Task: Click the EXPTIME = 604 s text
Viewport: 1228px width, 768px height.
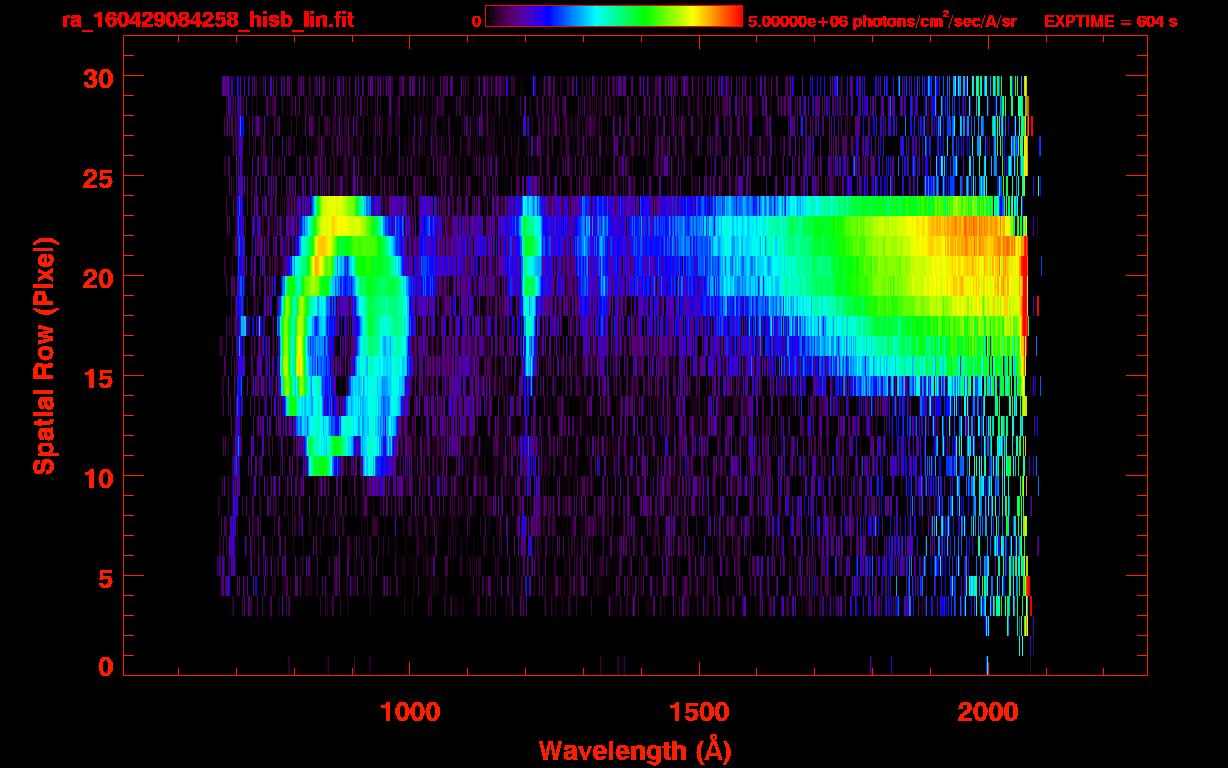Action: (1110, 21)
